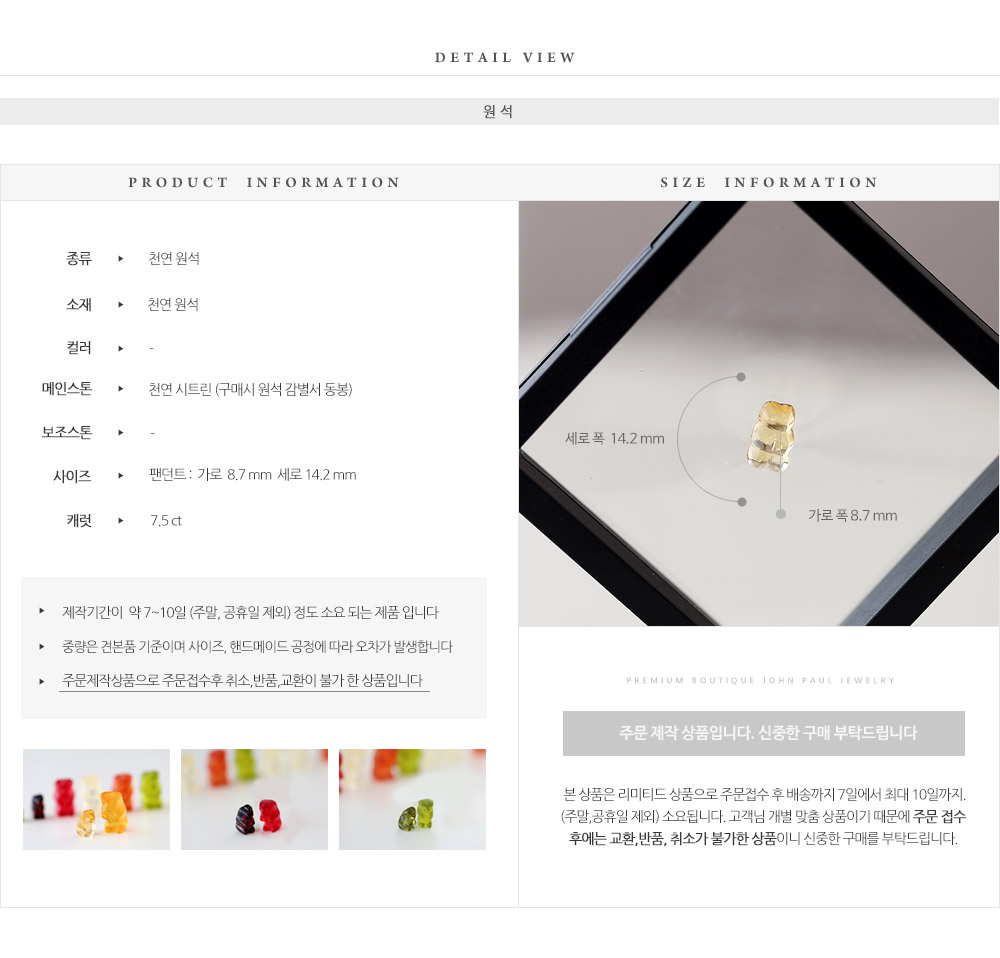This screenshot has width=1000, height=958.
Task: Click the arrow bullet next to 메인스톤
Action: click(x=121, y=388)
